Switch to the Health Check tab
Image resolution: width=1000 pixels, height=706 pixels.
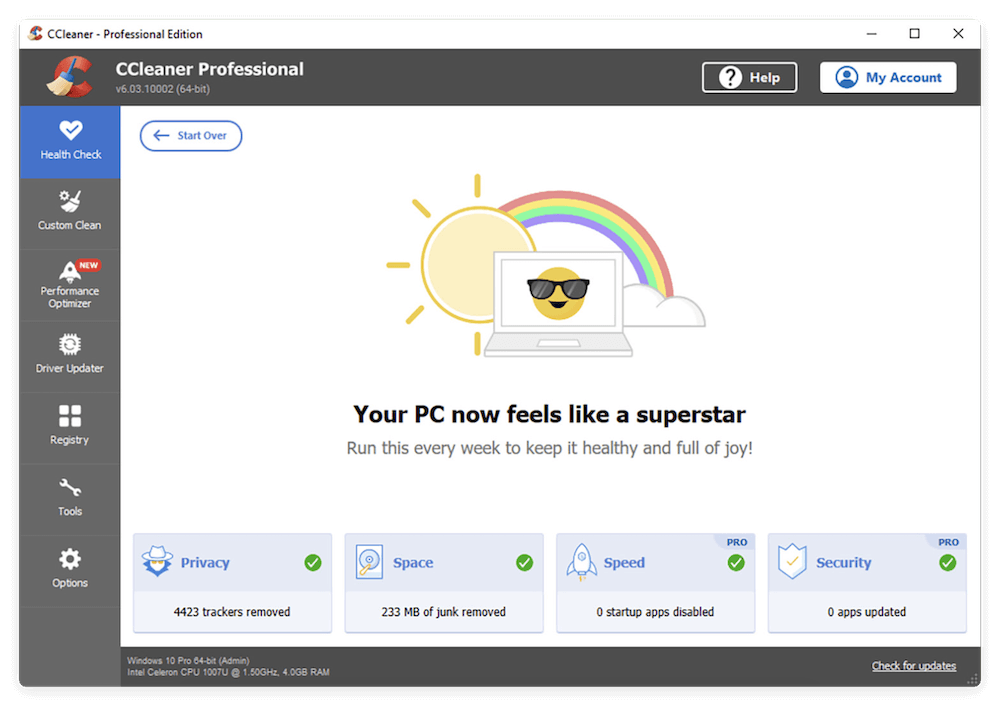point(70,140)
